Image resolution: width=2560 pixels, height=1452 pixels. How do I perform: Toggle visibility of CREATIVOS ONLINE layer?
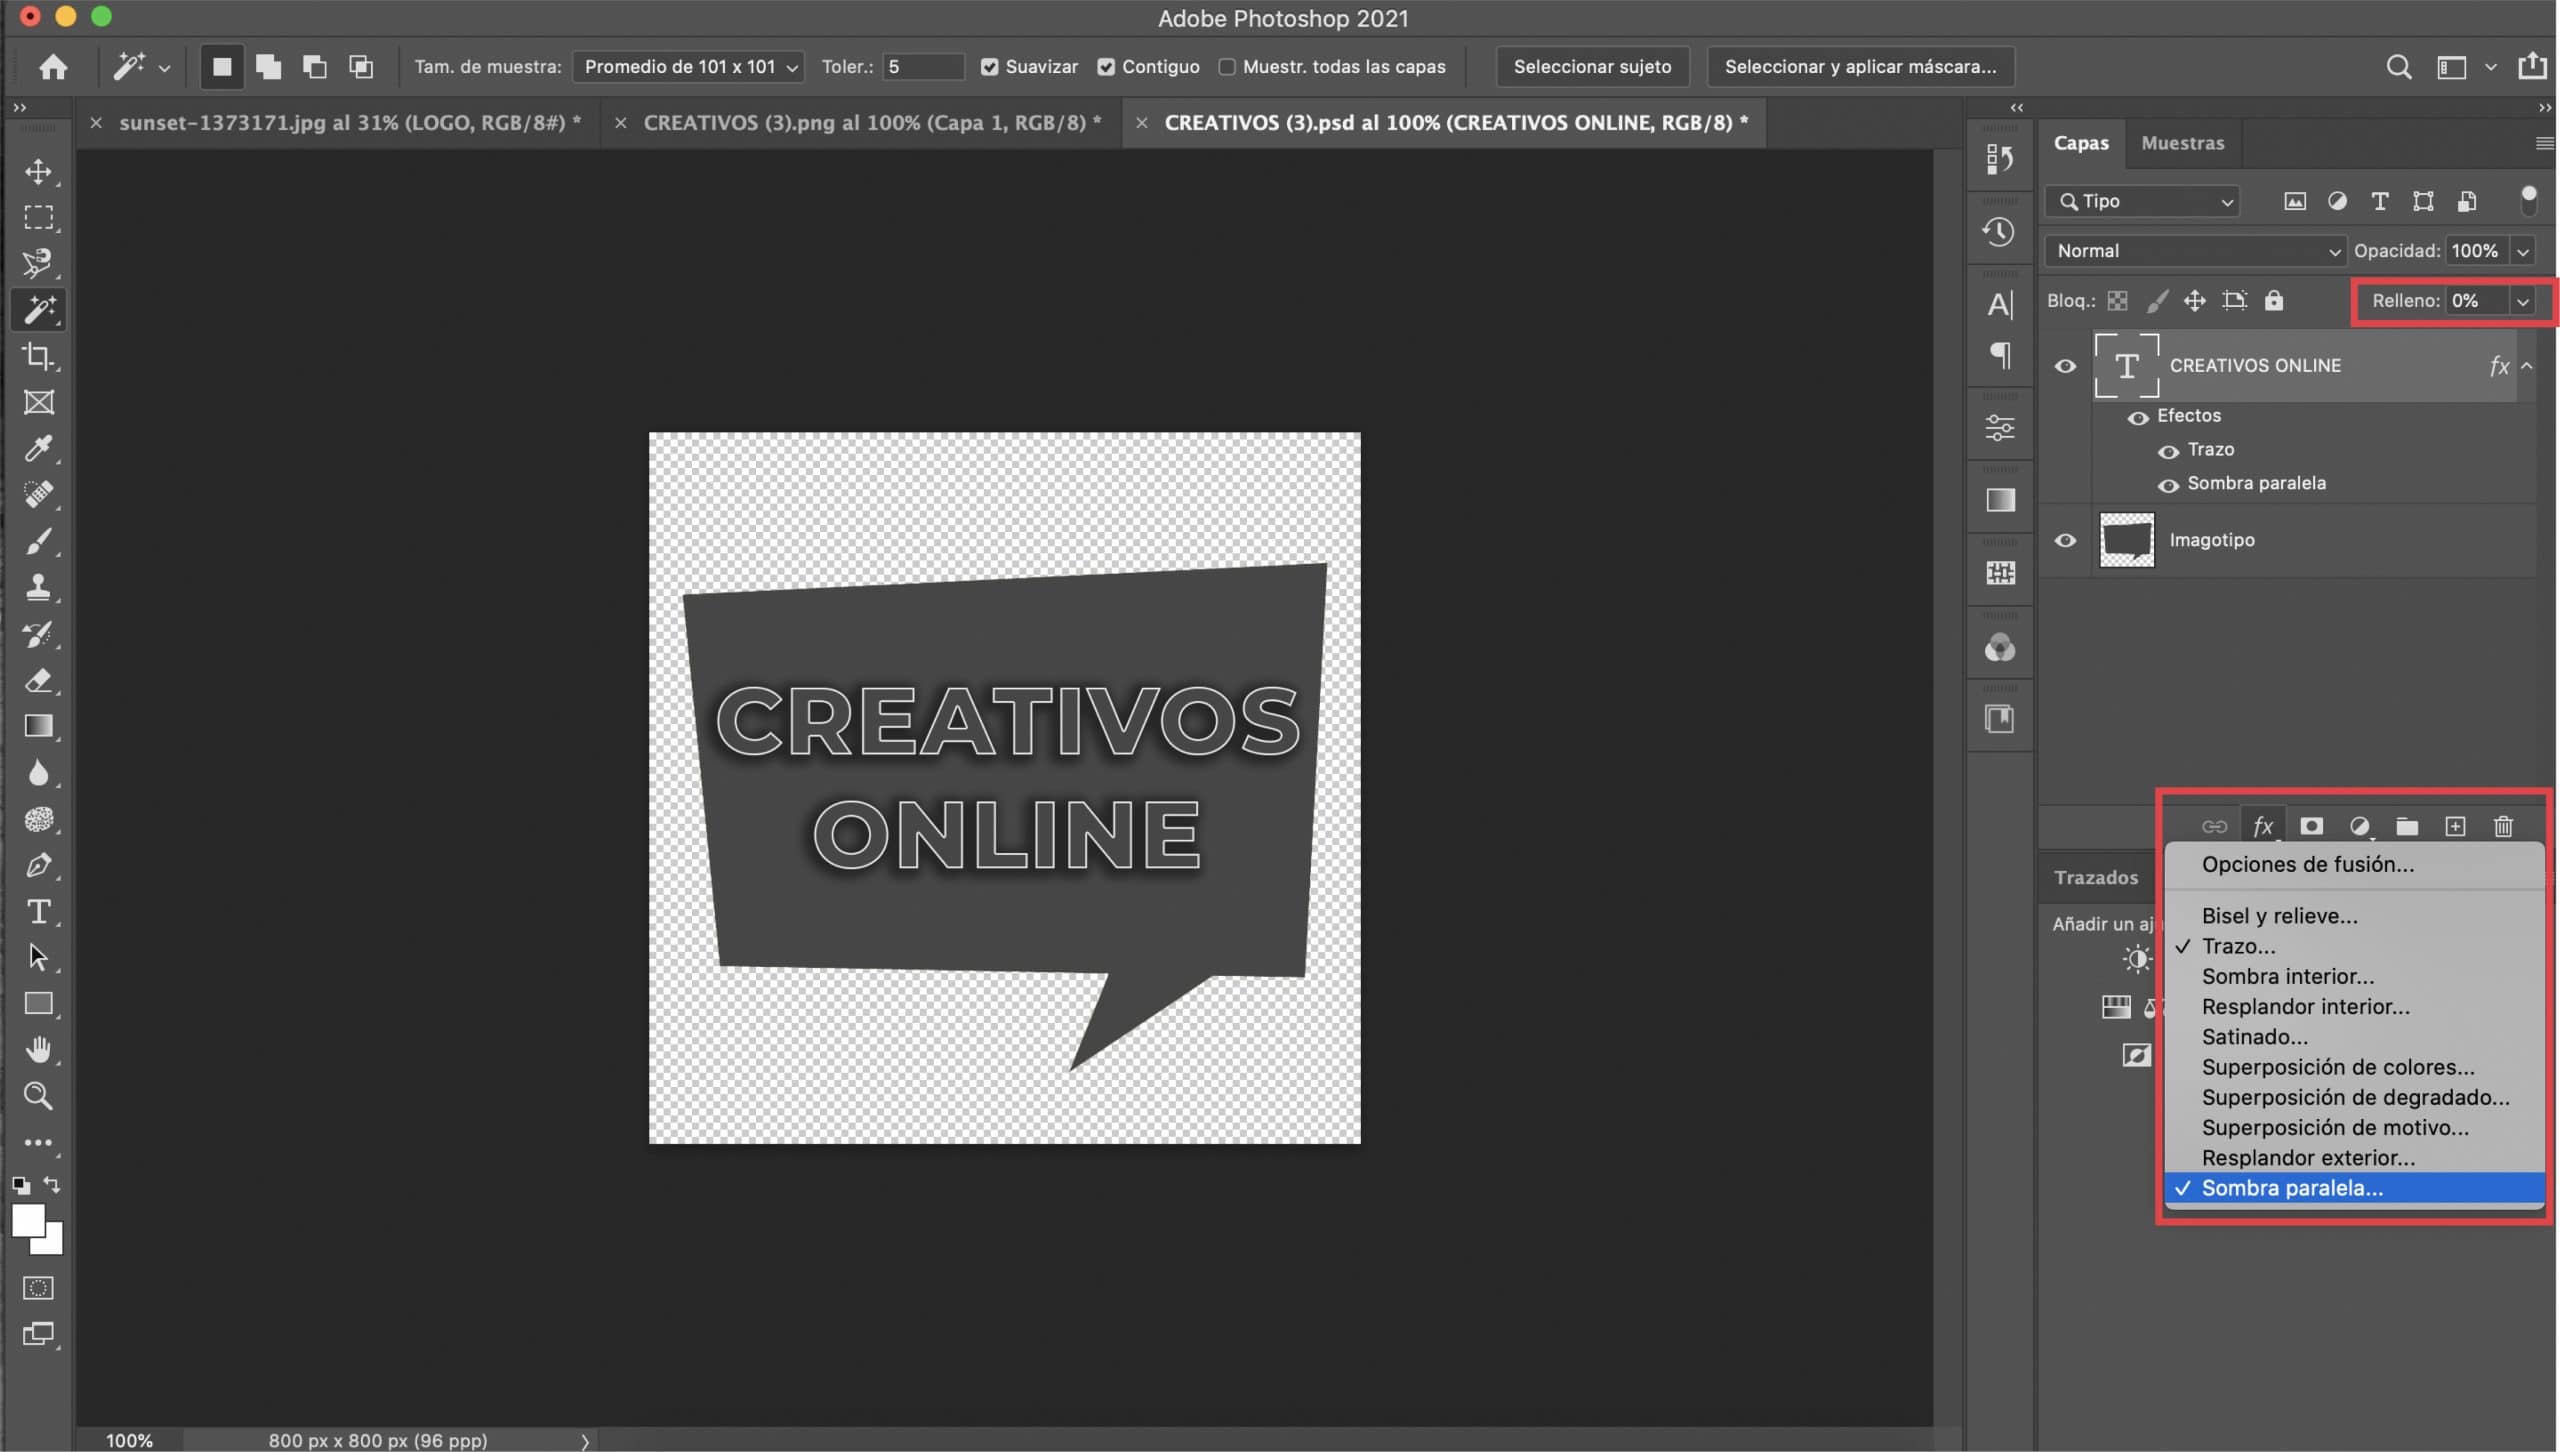2066,364
